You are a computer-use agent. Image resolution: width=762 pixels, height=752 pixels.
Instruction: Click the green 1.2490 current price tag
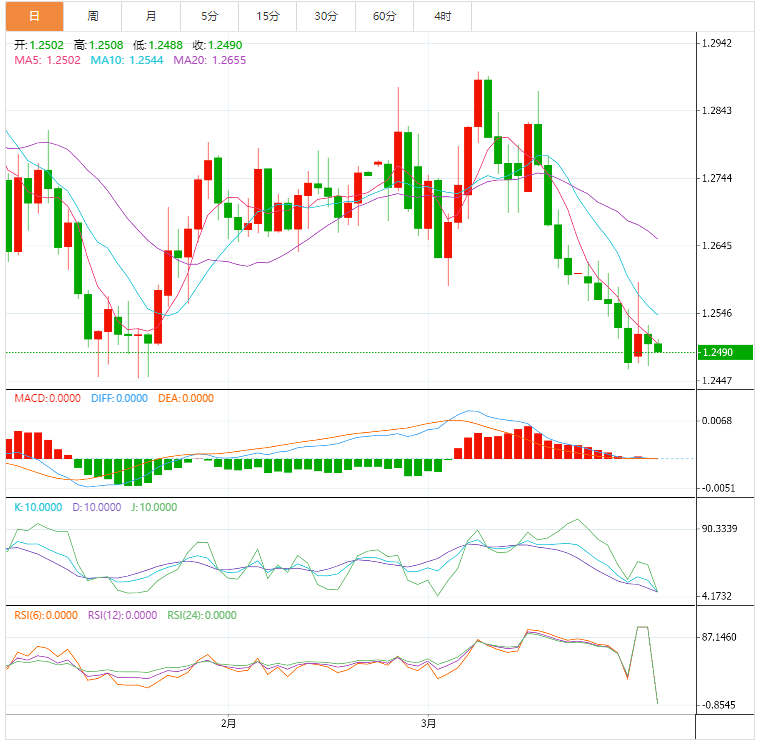(x=725, y=352)
